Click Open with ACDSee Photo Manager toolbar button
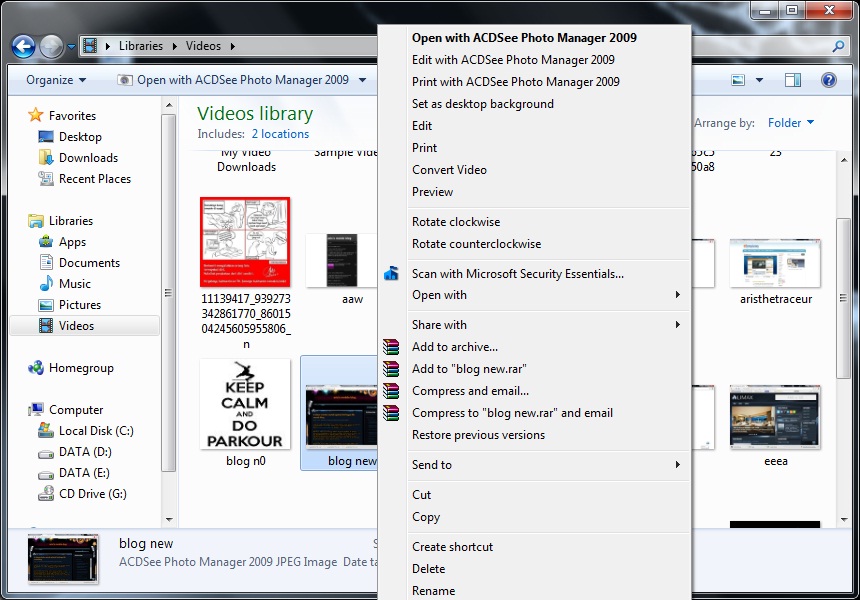This screenshot has height=600, width=860. click(233, 80)
